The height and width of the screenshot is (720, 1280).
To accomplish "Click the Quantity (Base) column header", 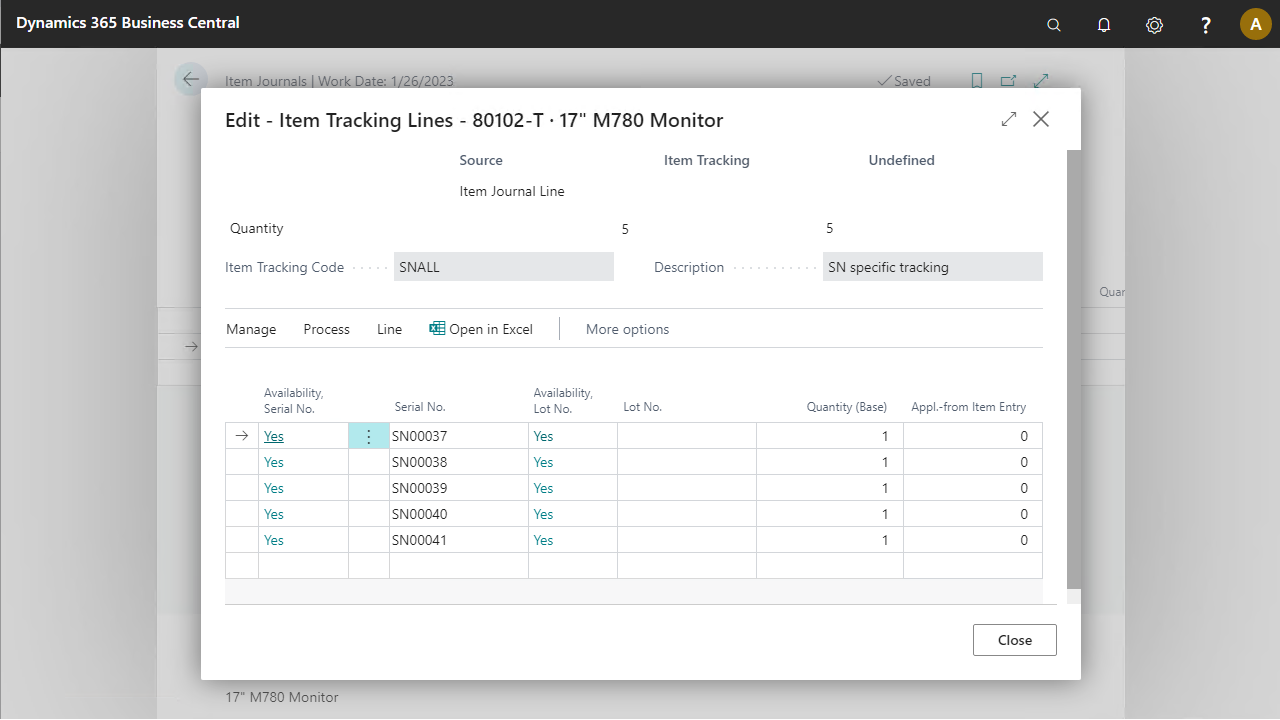I will coord(847,407).
